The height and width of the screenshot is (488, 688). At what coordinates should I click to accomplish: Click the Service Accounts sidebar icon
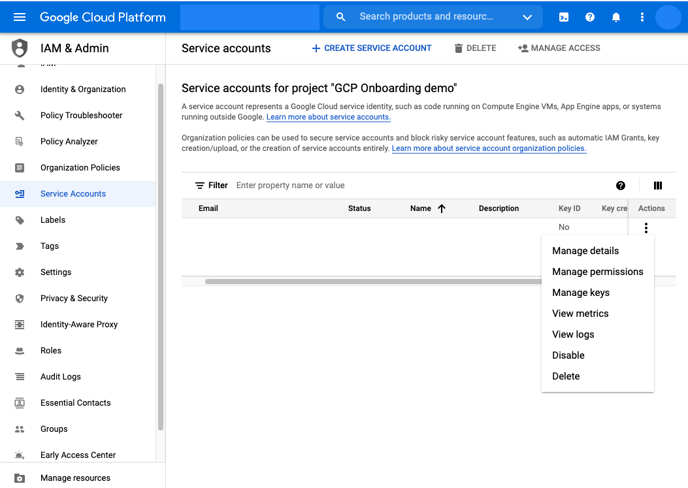pos(19,194)
